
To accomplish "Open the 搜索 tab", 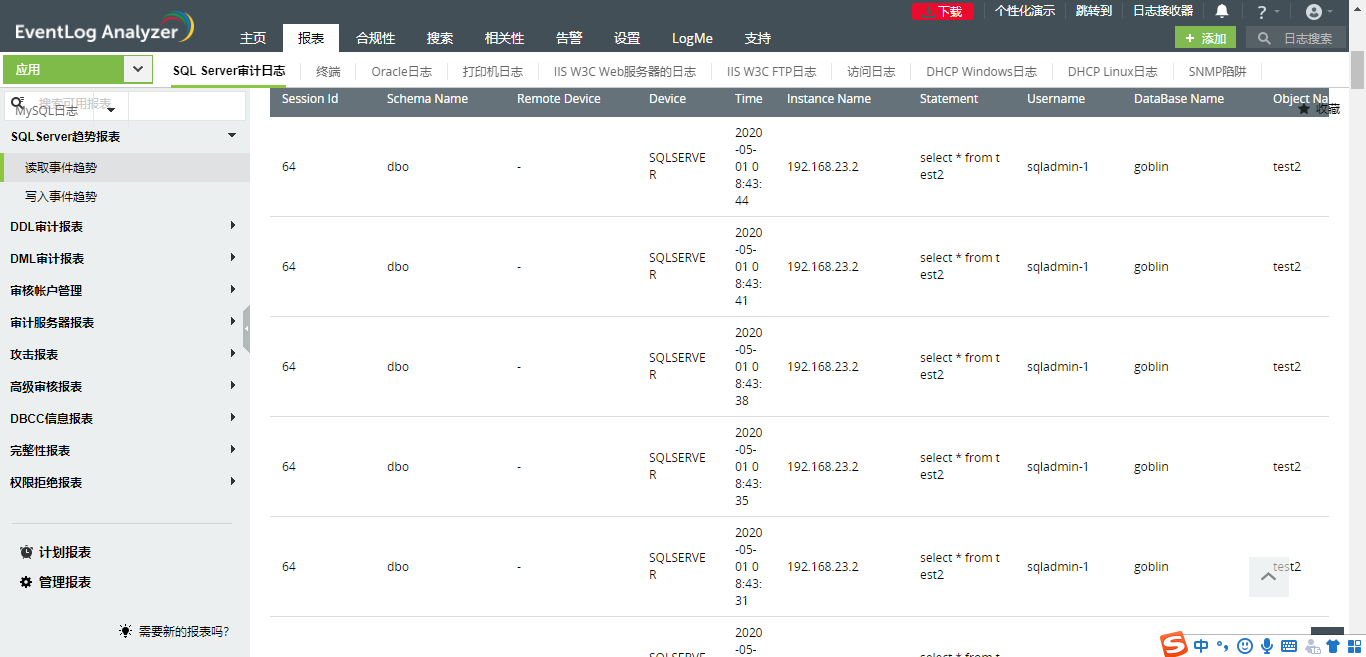I will click(x=440, y=39).
